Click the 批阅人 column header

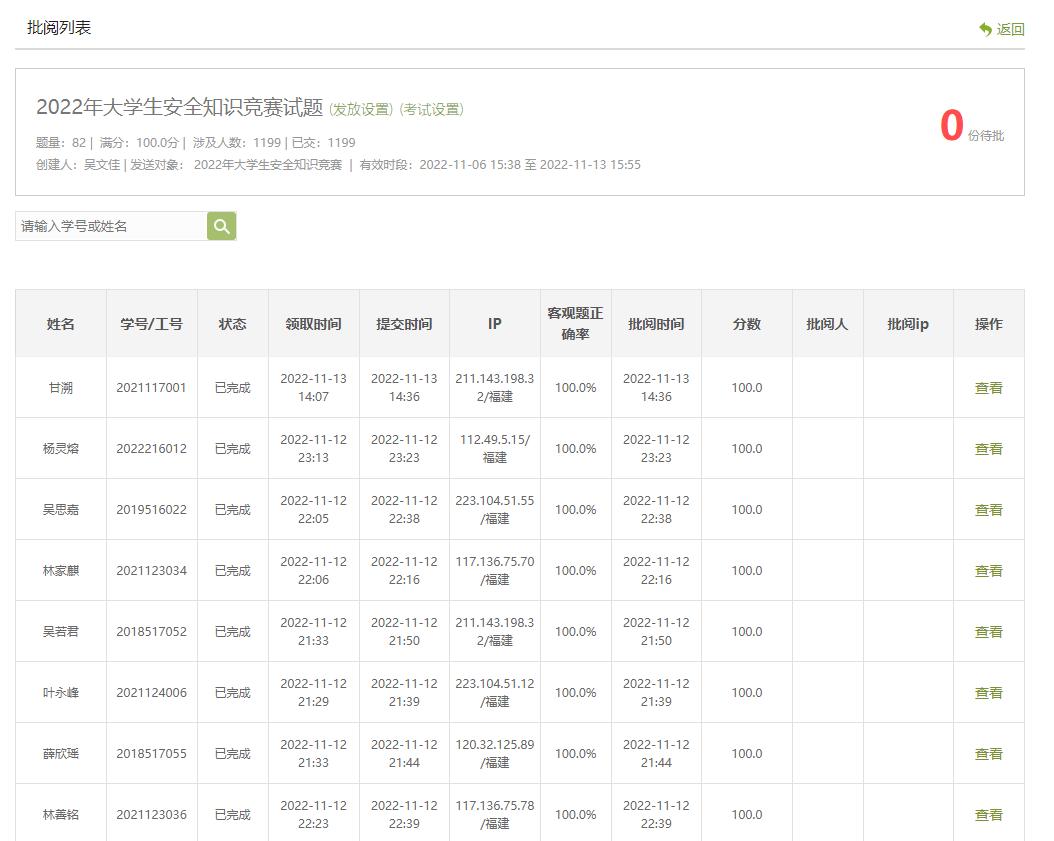tap(827, 324)
